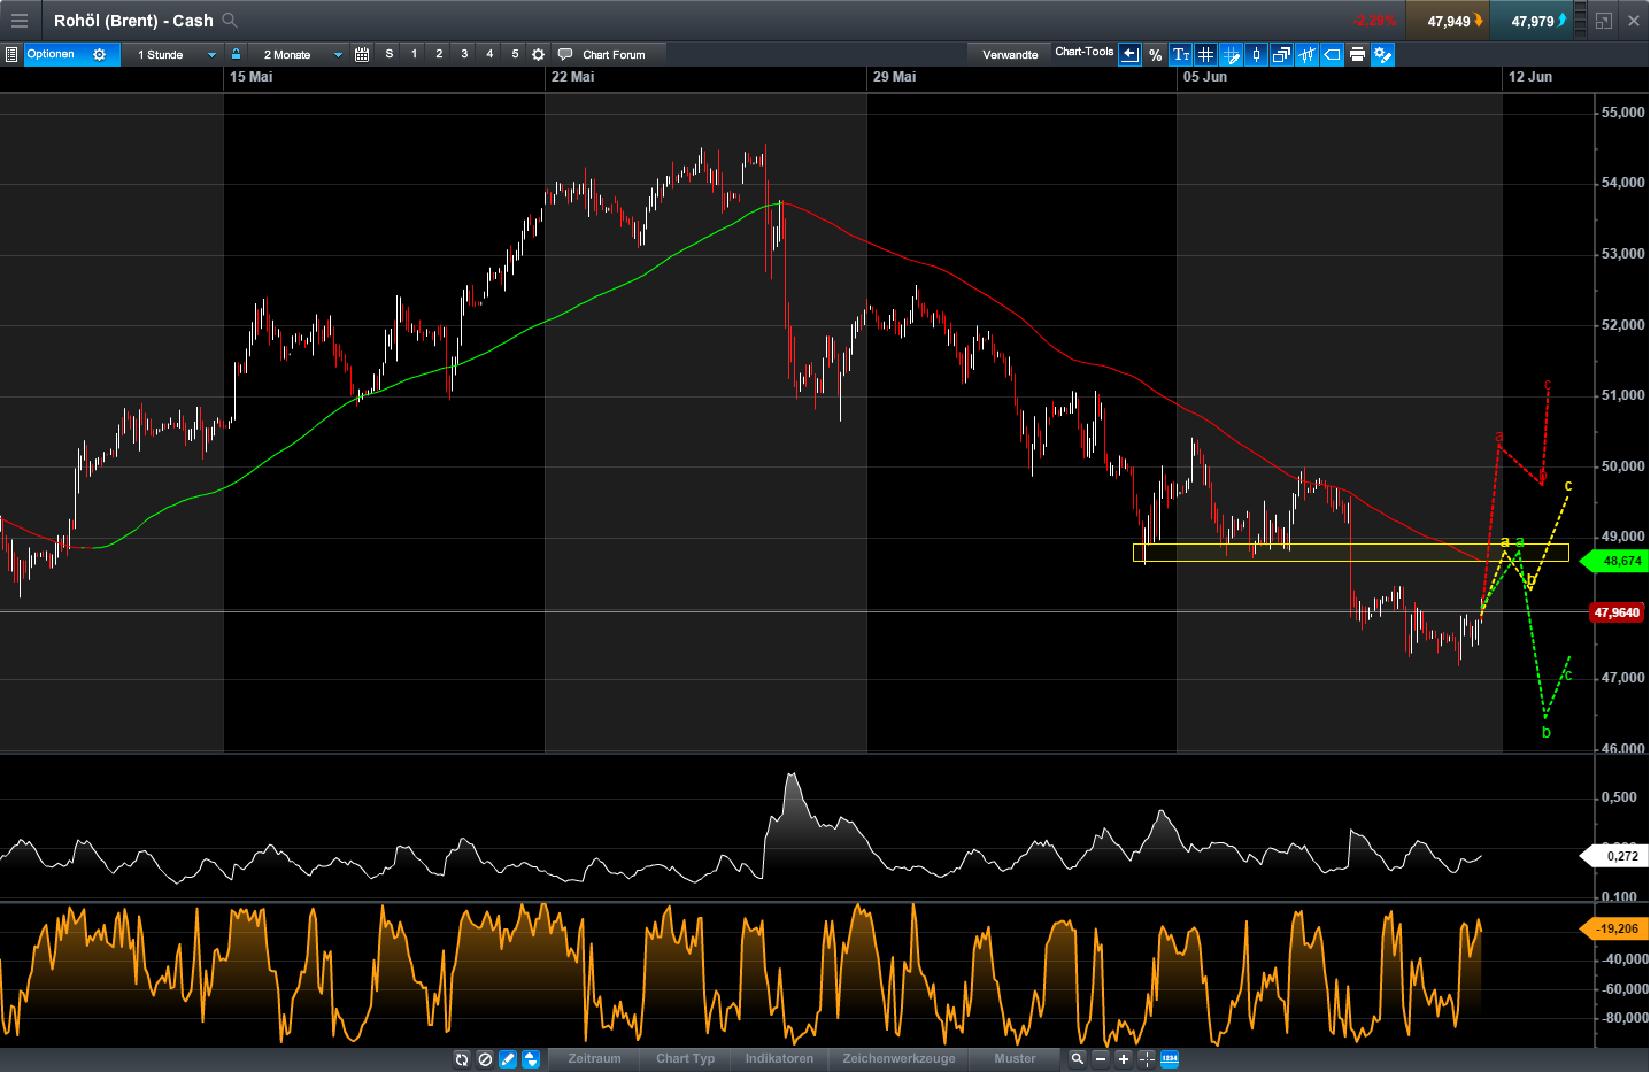Open the Zeichenwerkzeuge menu
This screenshot has height=1072, width=1649.
coord(898,1059)
